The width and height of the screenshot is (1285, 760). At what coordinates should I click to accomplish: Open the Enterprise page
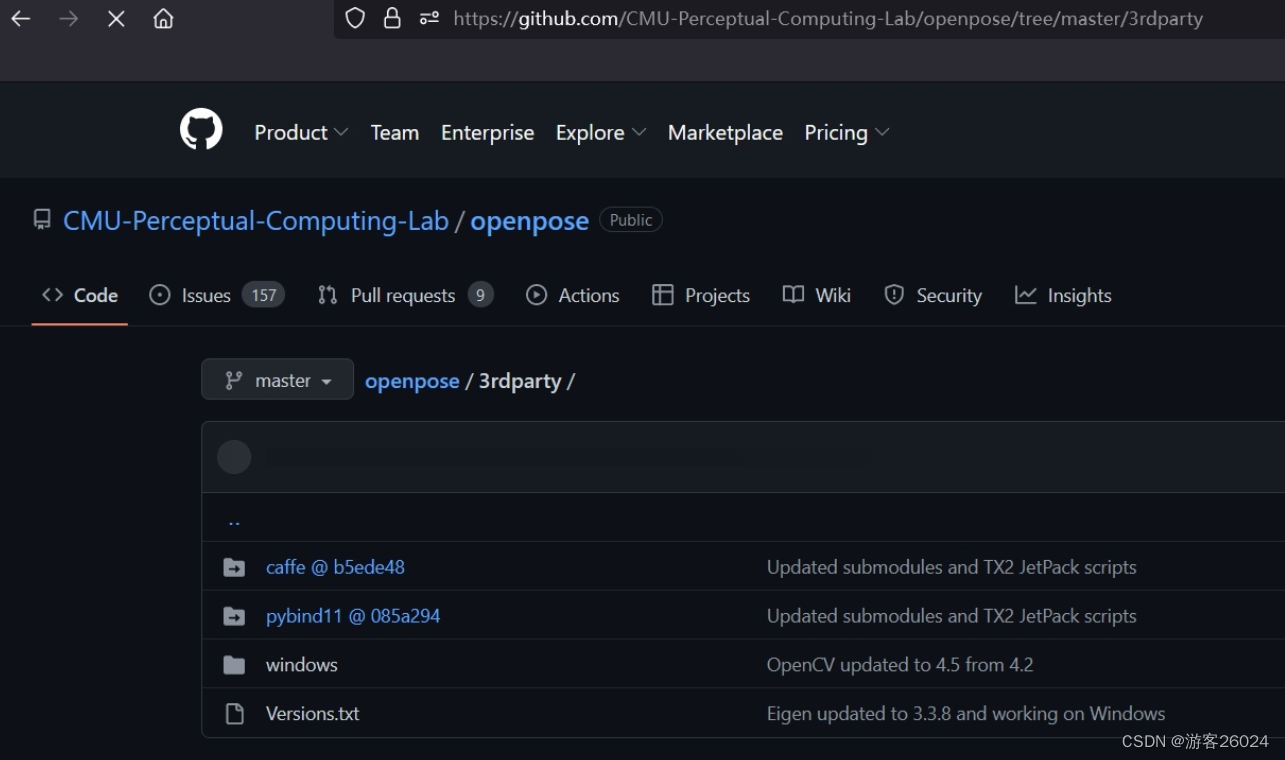[488, 132]
